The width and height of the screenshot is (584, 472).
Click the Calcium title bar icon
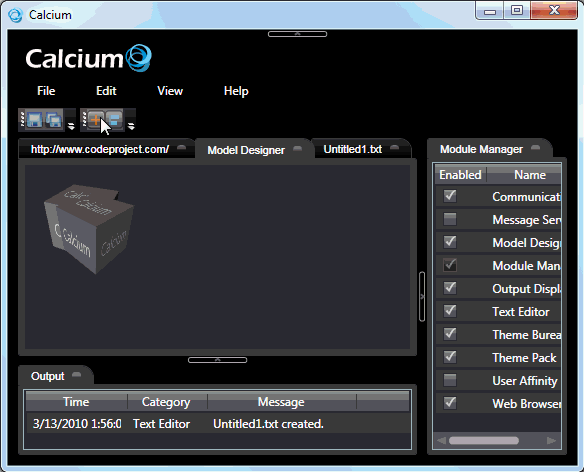[15, 15]
